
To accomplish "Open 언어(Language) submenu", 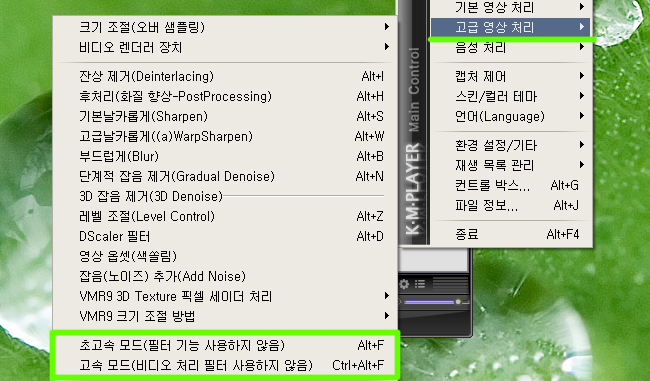I will click(x=511, y=116).
